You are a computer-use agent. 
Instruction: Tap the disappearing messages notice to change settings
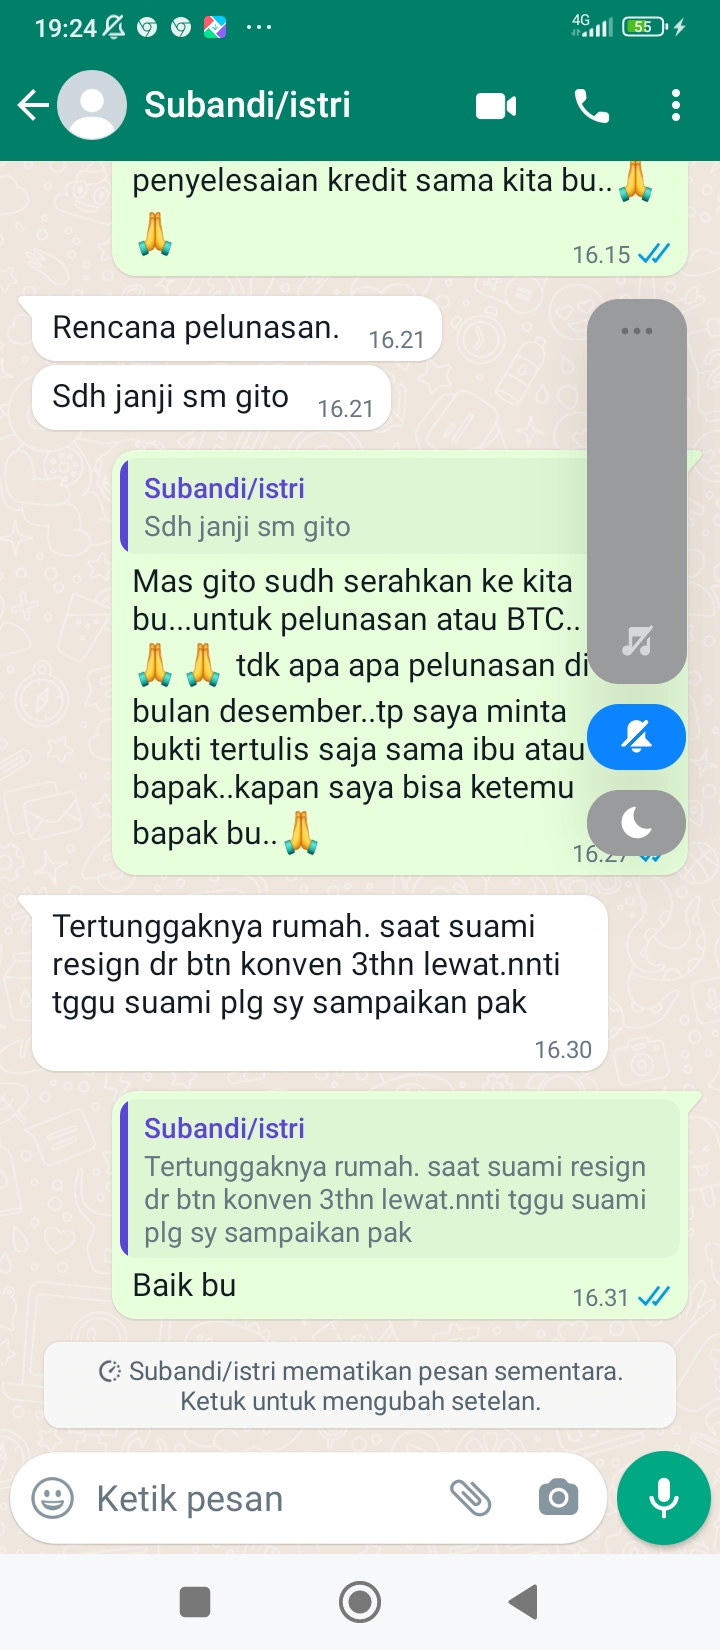tap(360, 1385)
